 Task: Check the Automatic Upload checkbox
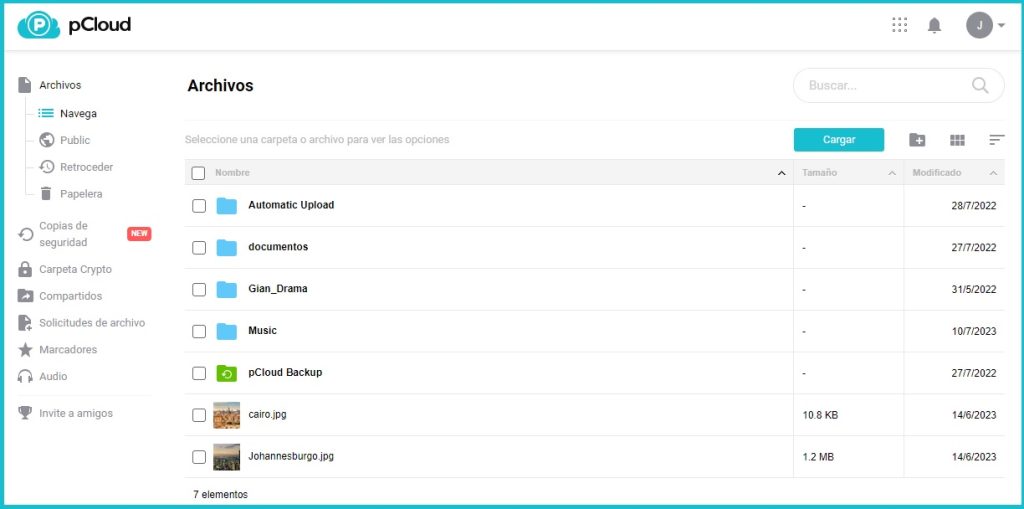pyautogui.click(x=199, y=206)
